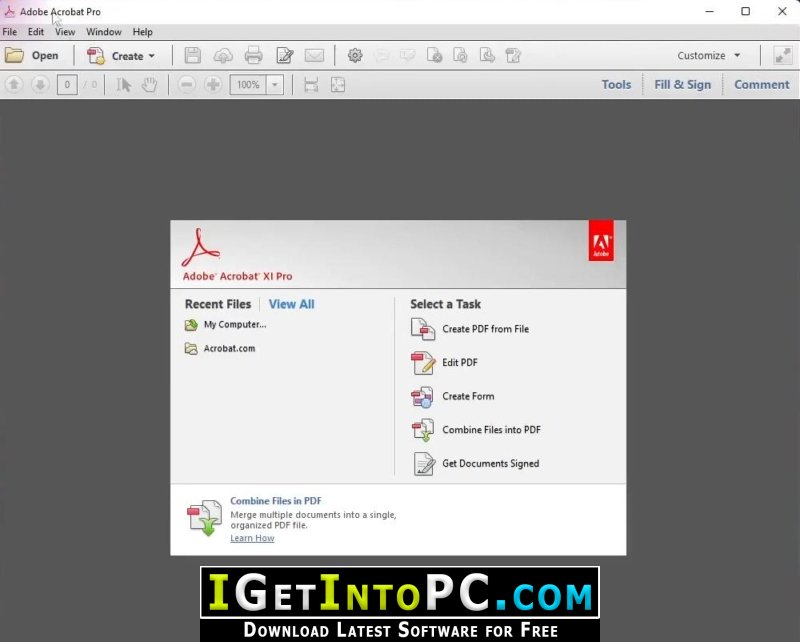Click the Learn How link
This screenshot has height=642, width=800.
coord(252,538)
